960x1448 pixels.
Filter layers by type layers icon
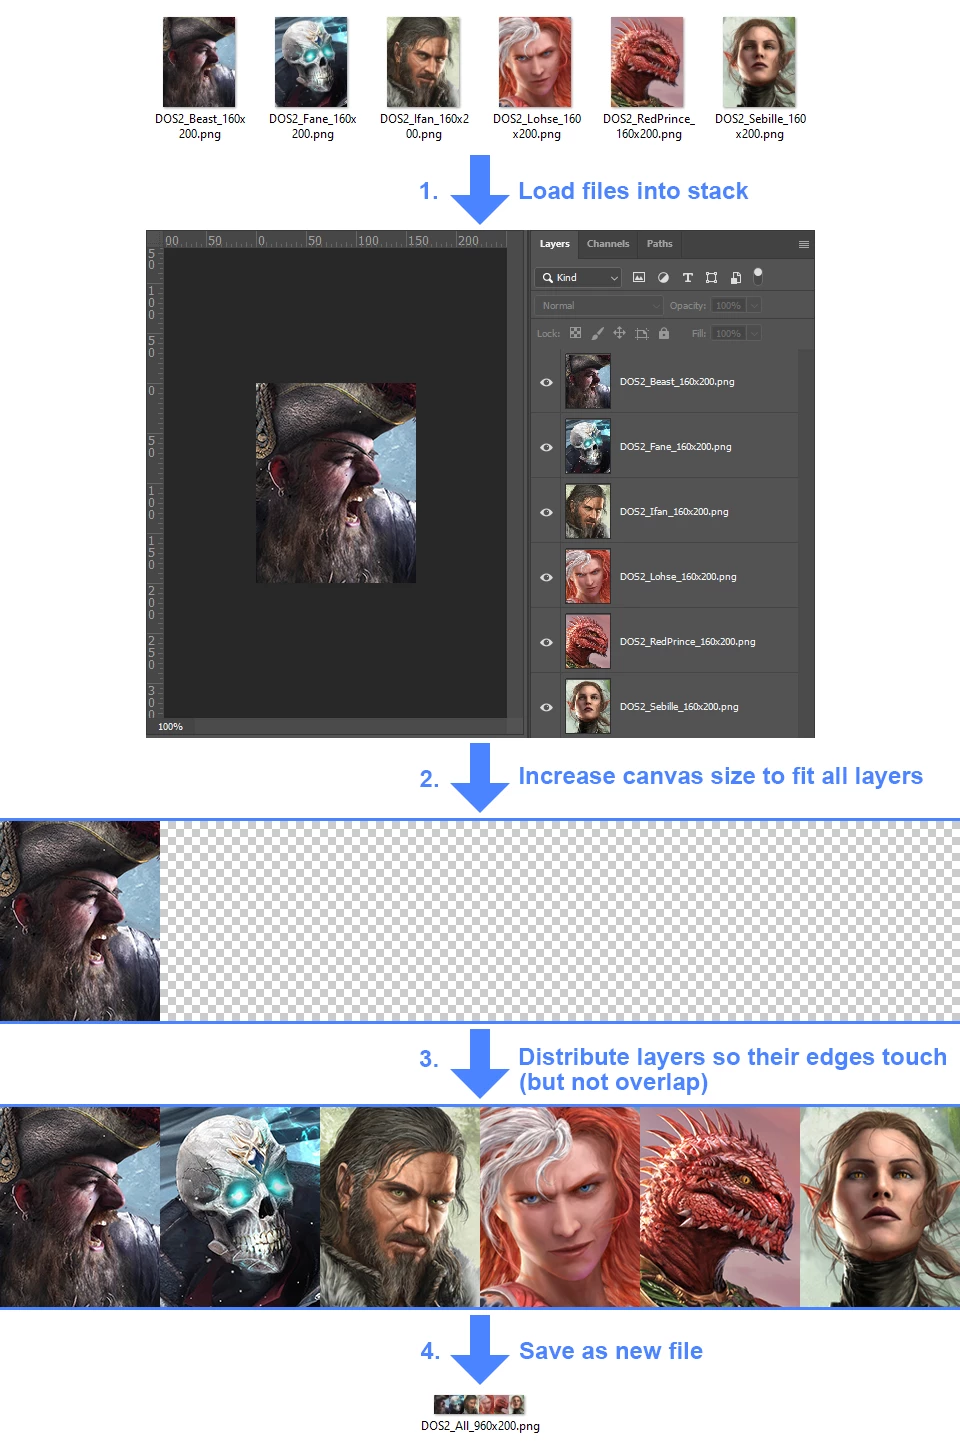[687, 277]
